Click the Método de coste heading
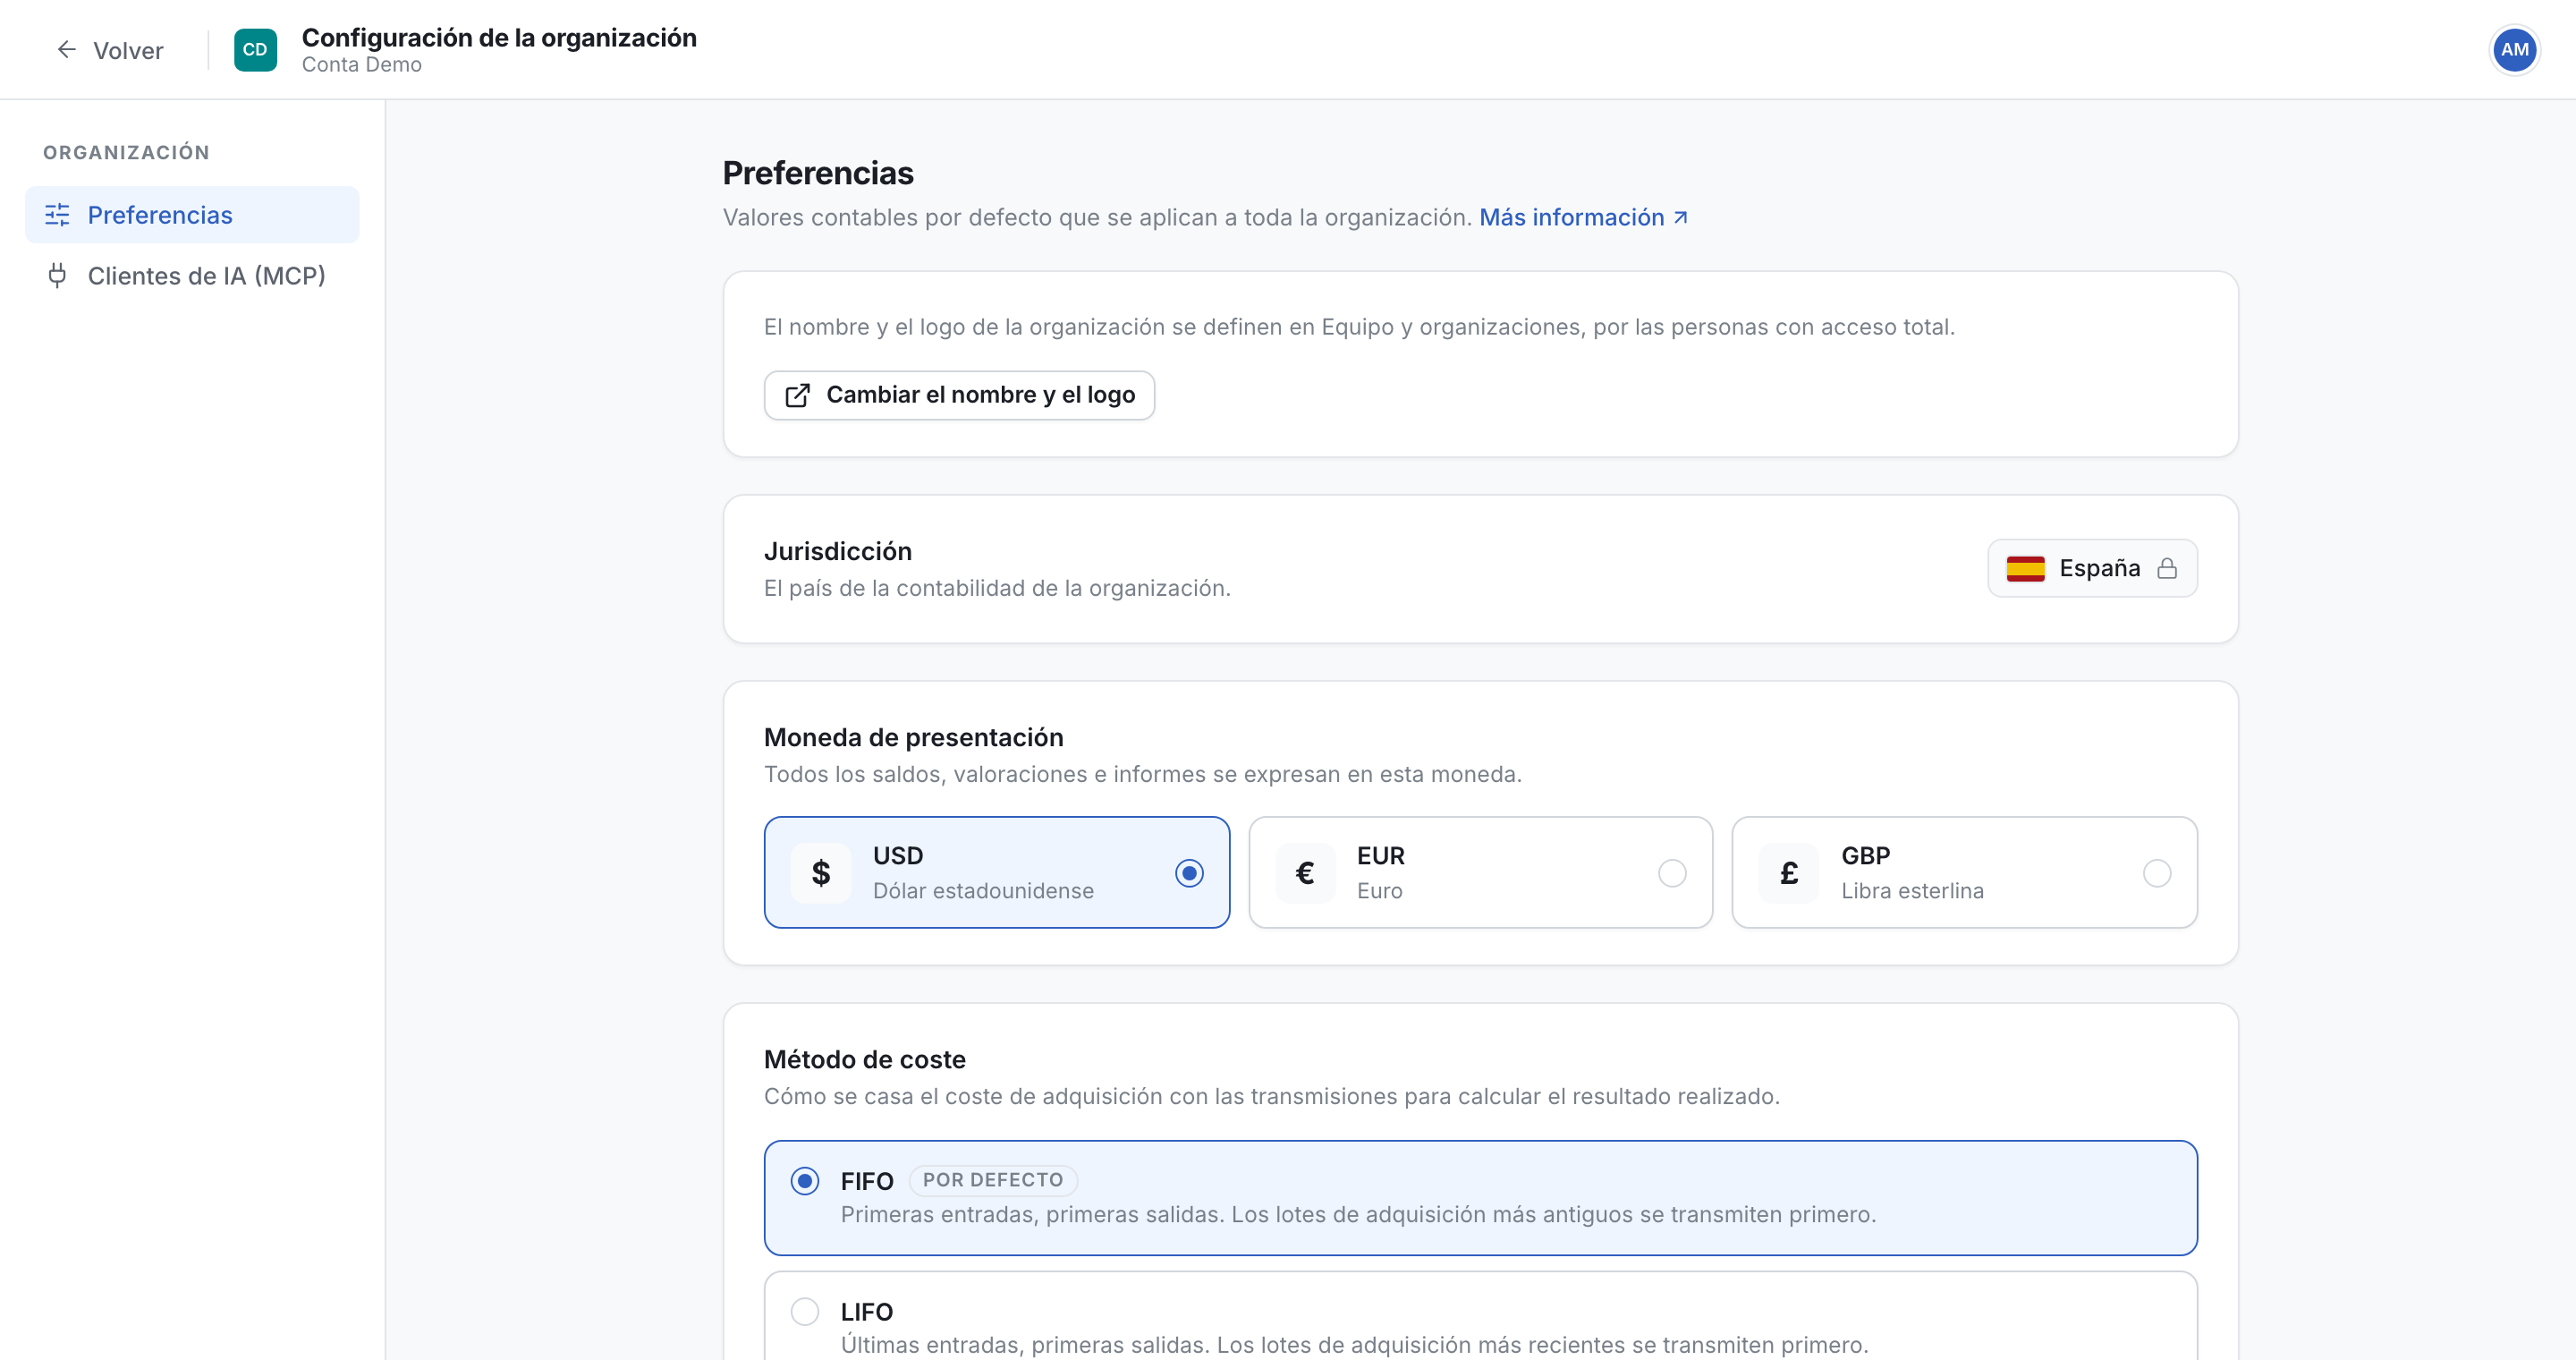This screenshot has height=1360, width=2576. pyautogui.click(x=865, y=1059)
